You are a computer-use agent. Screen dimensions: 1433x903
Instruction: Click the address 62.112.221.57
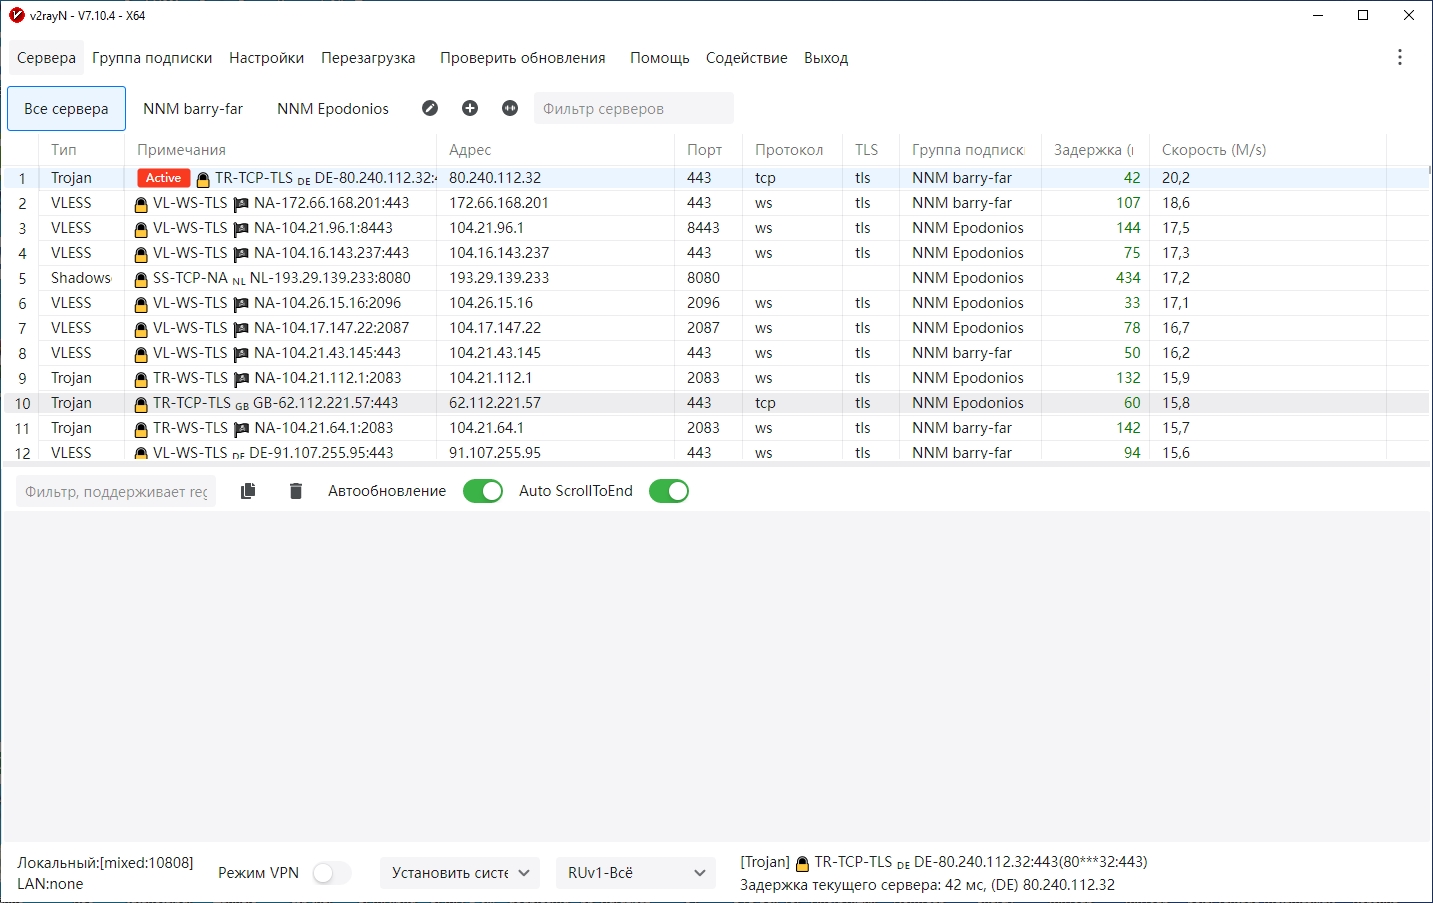pos(495,403)
